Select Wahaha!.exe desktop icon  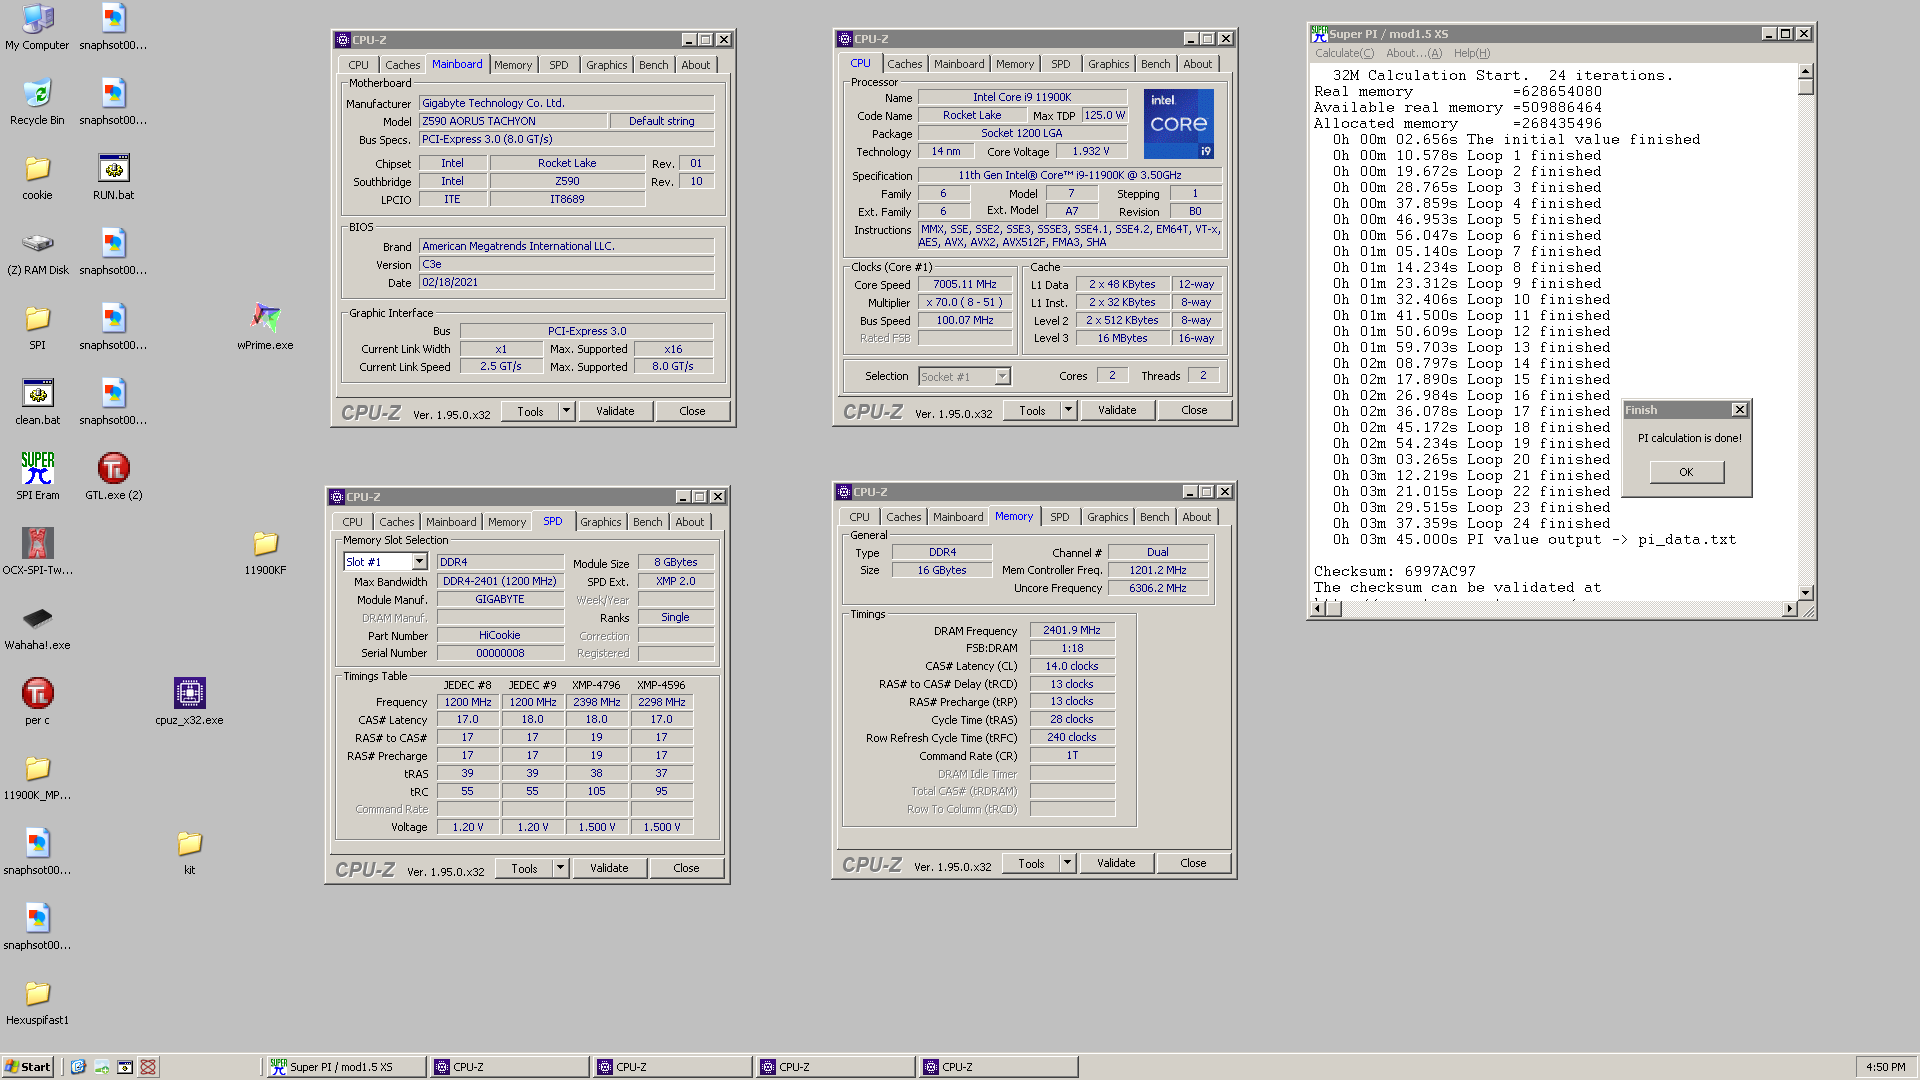point(37,627)
